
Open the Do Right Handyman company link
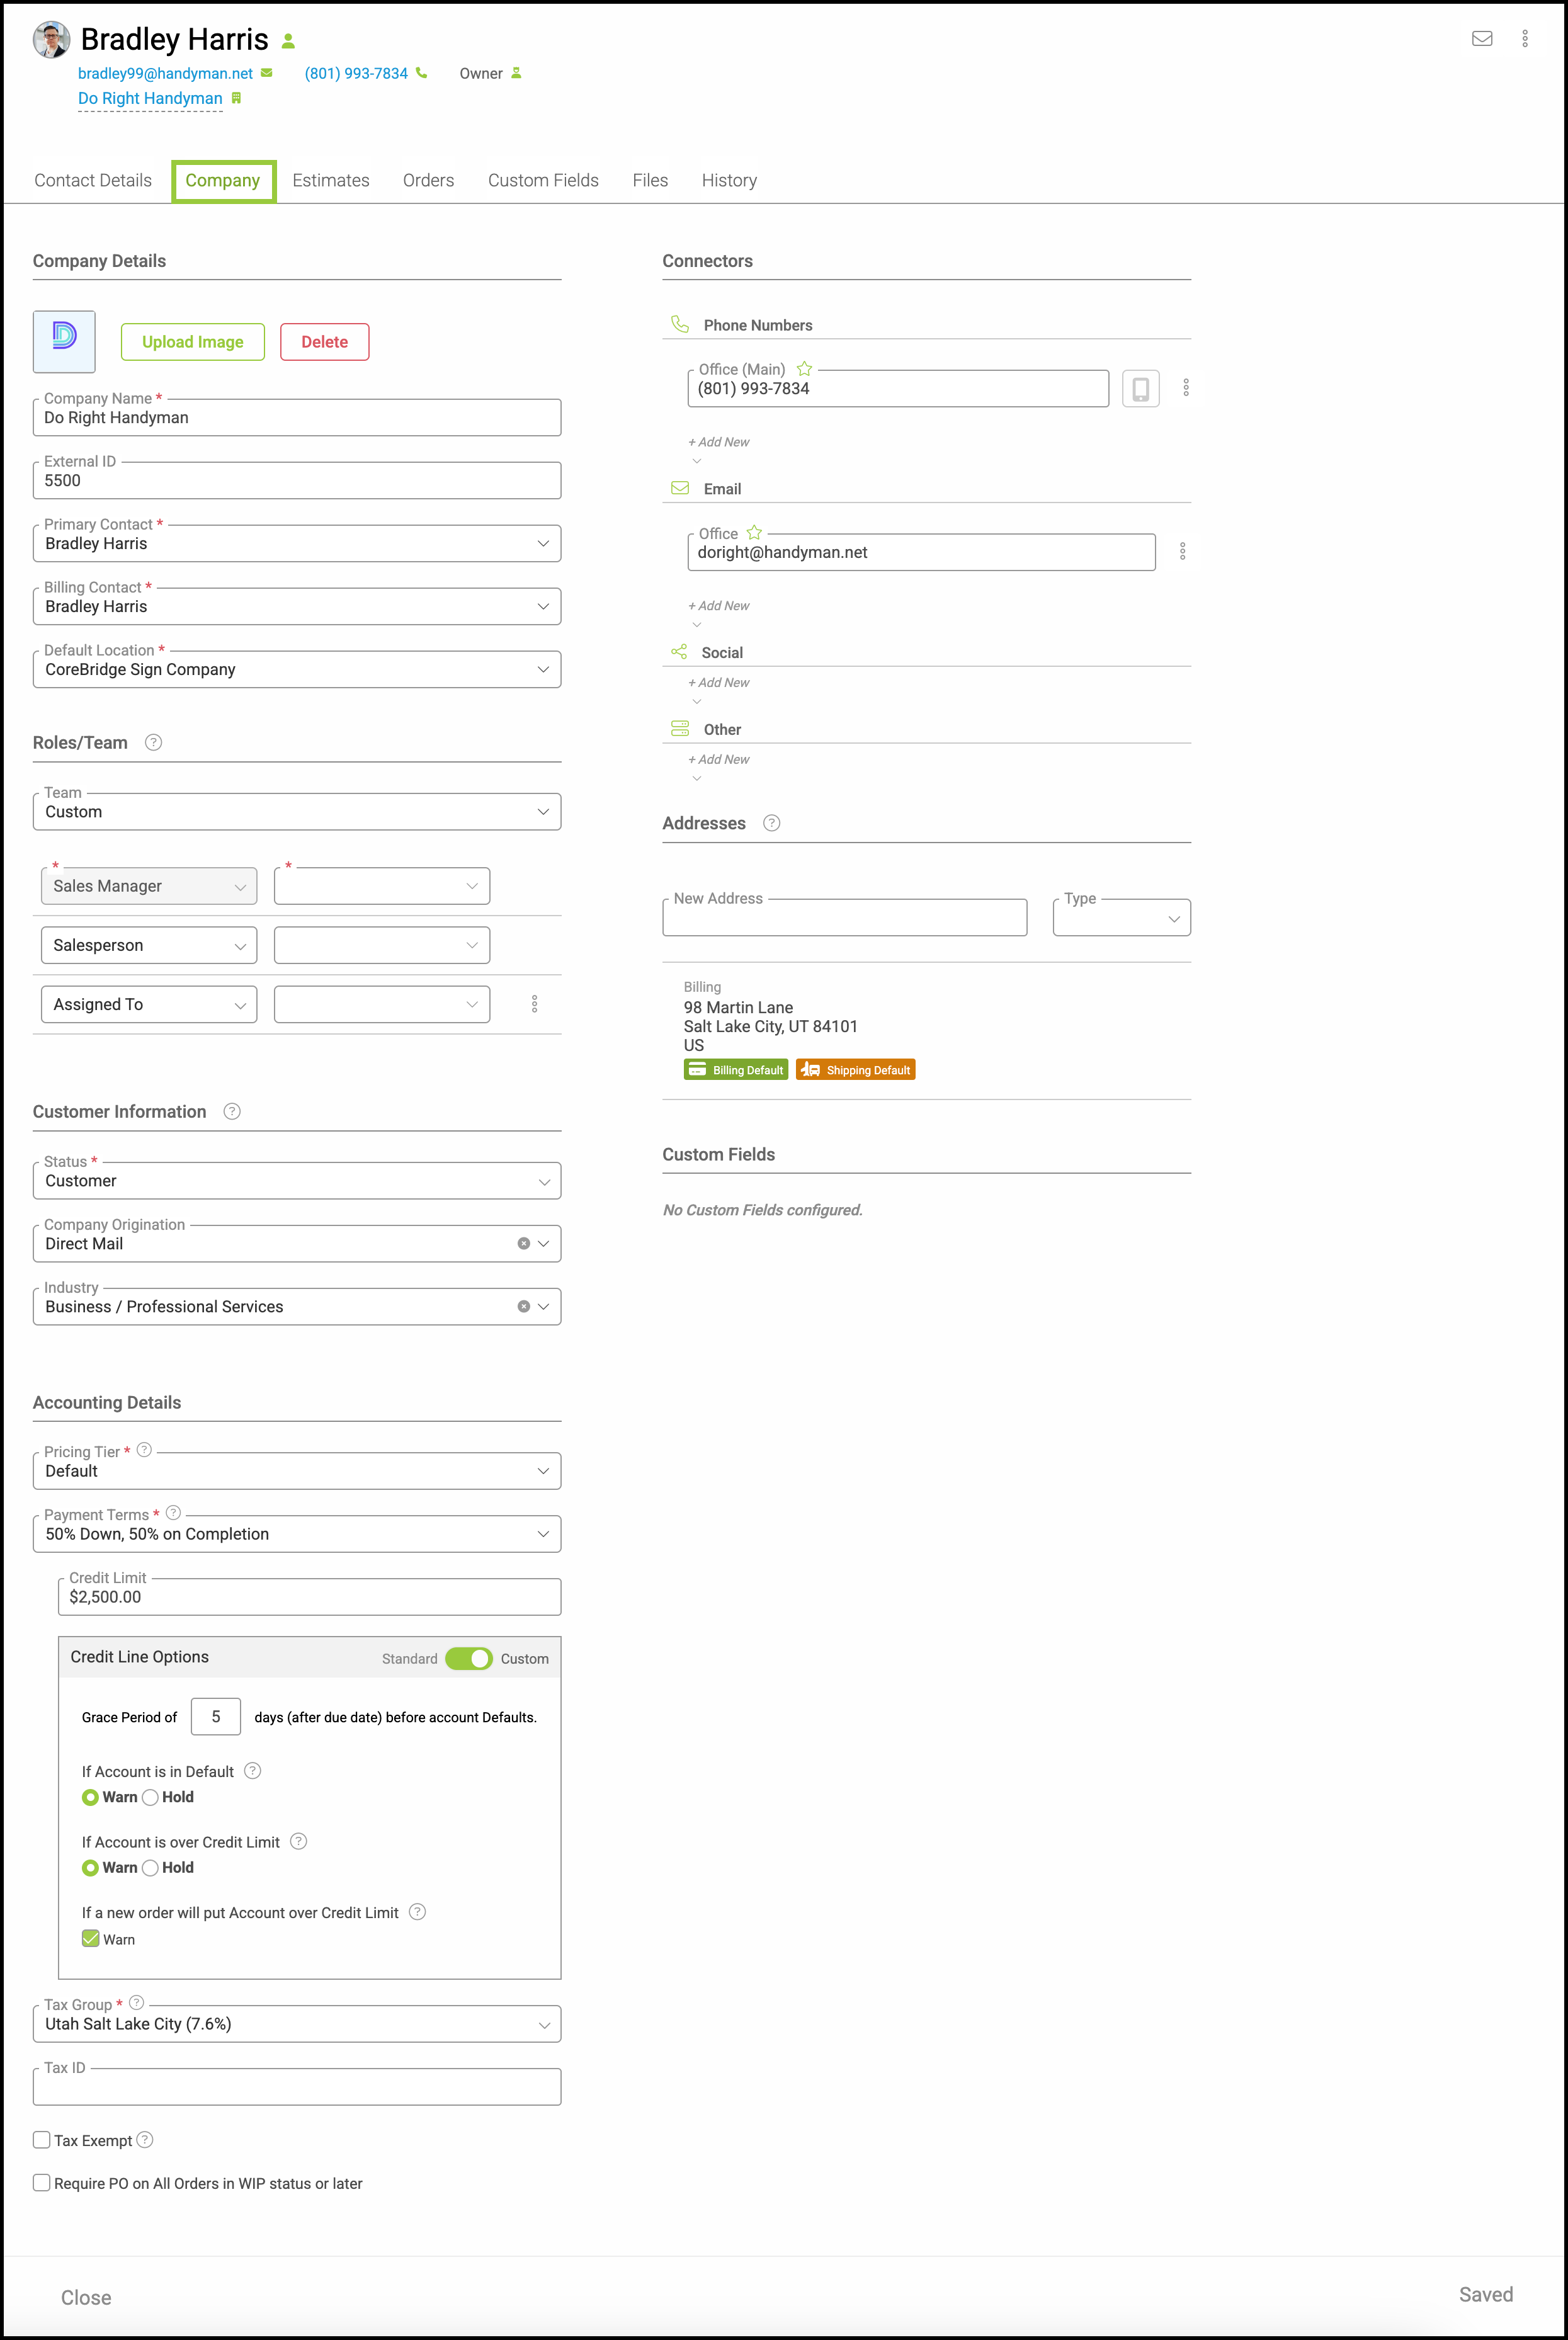(x=150, y=98)
